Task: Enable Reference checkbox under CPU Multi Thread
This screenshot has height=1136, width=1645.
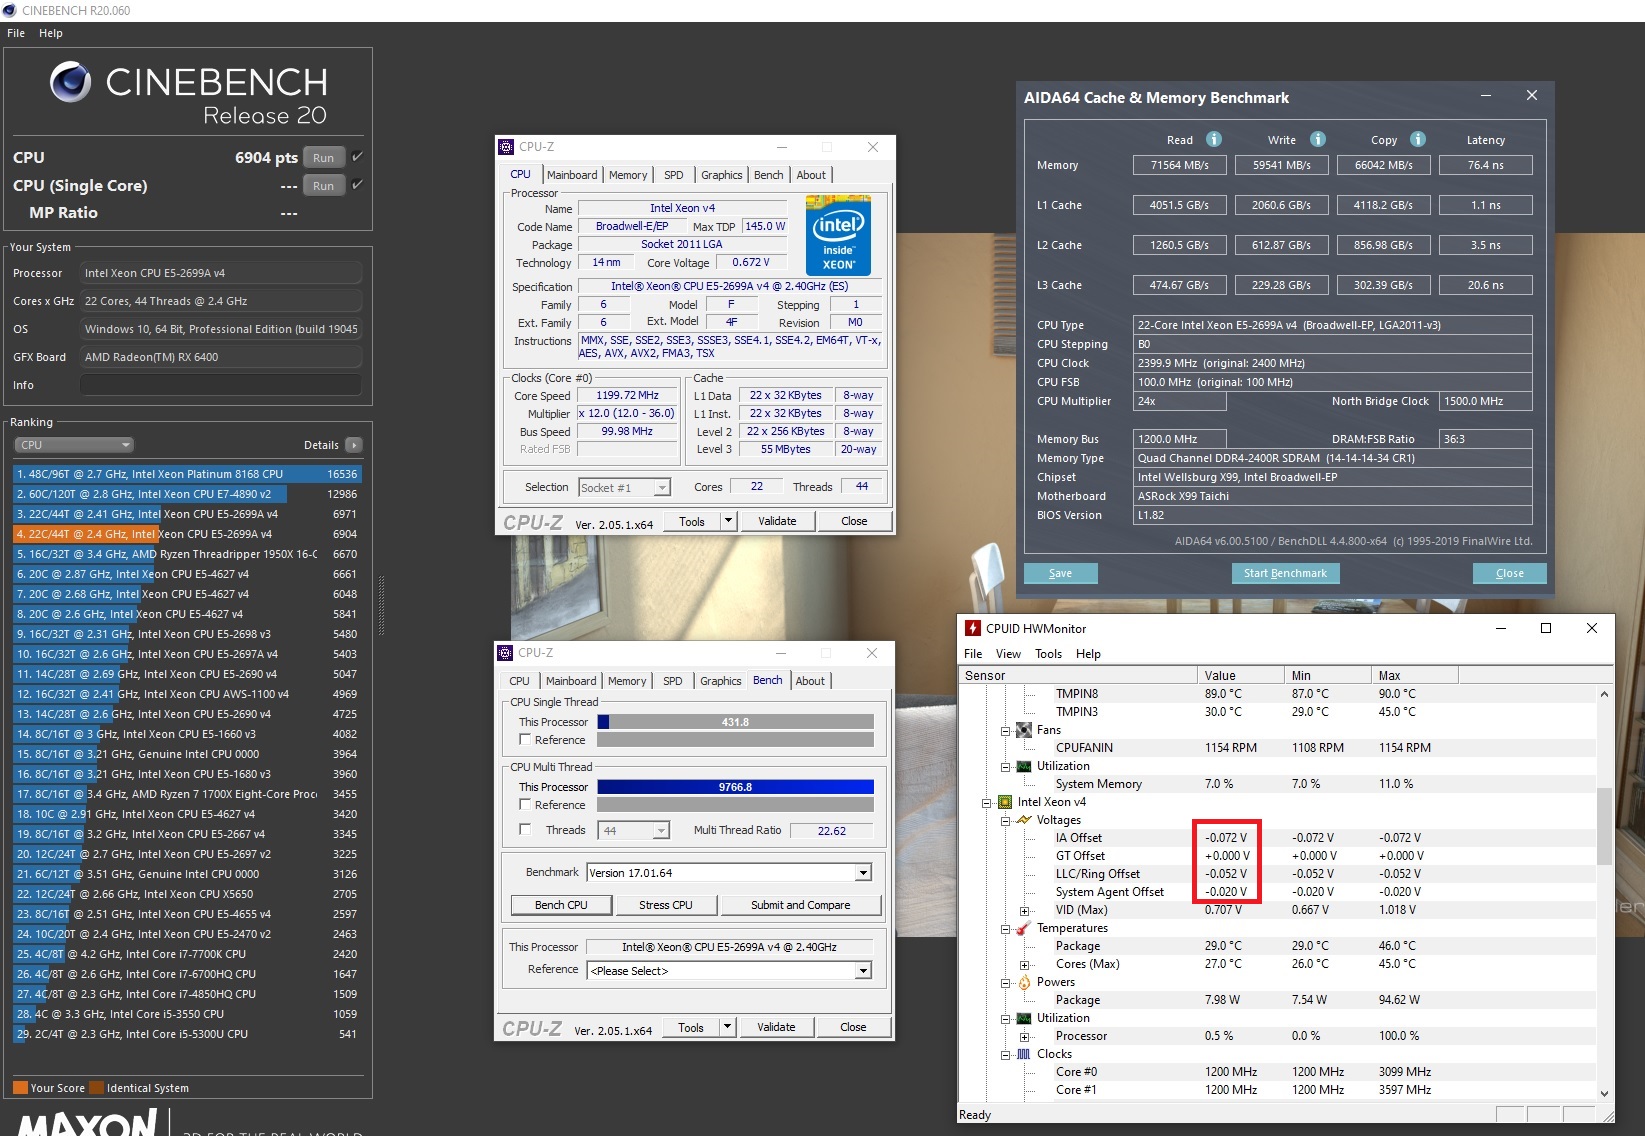Action: pos(525,805)
